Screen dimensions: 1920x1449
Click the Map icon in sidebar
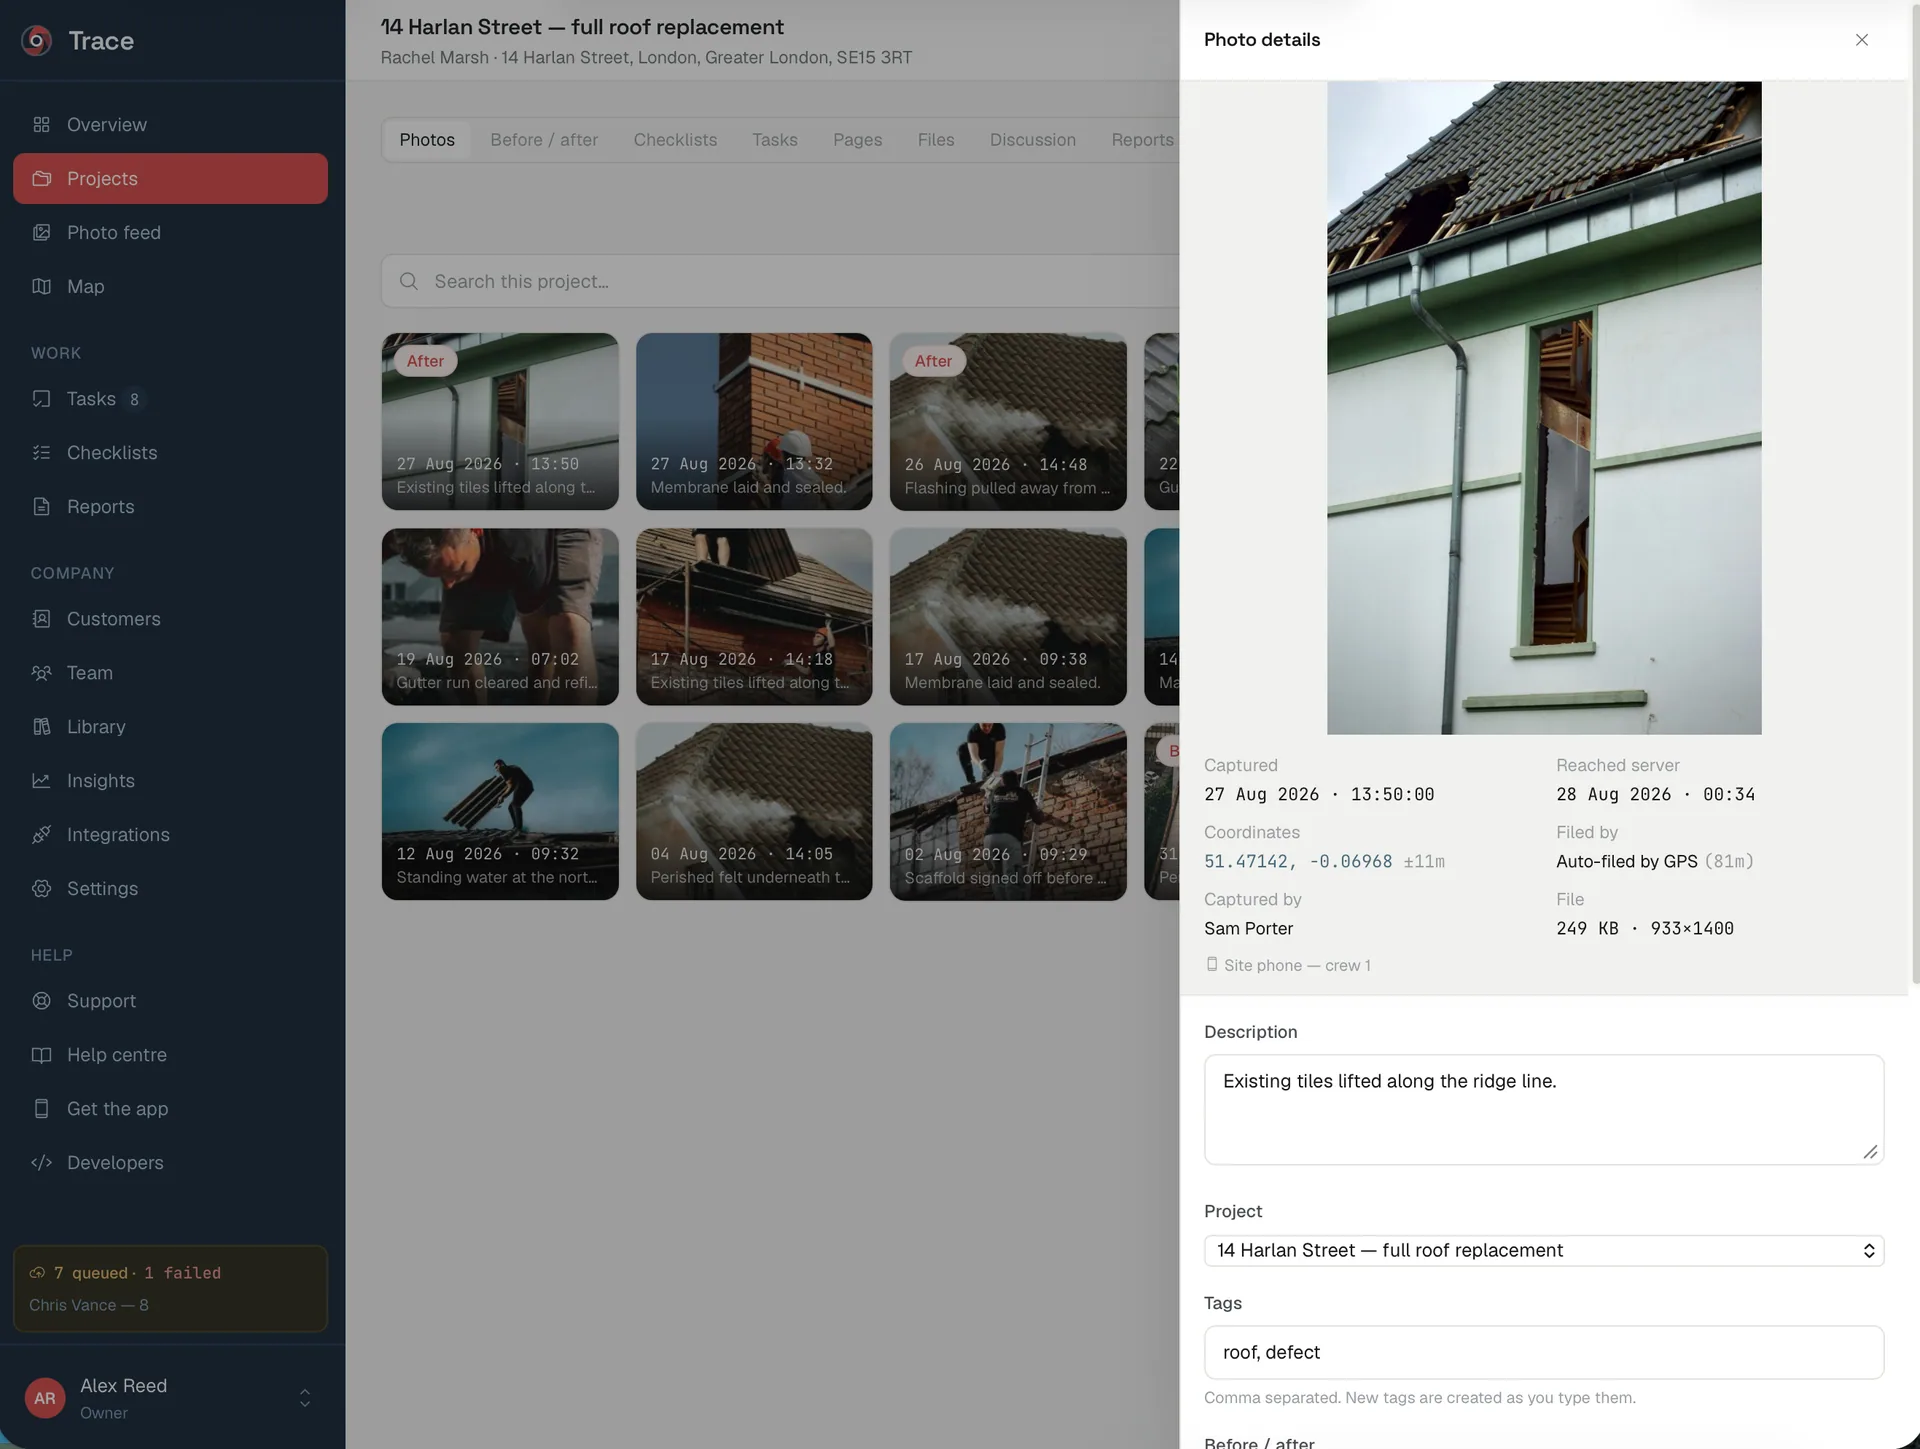point(41,287)
